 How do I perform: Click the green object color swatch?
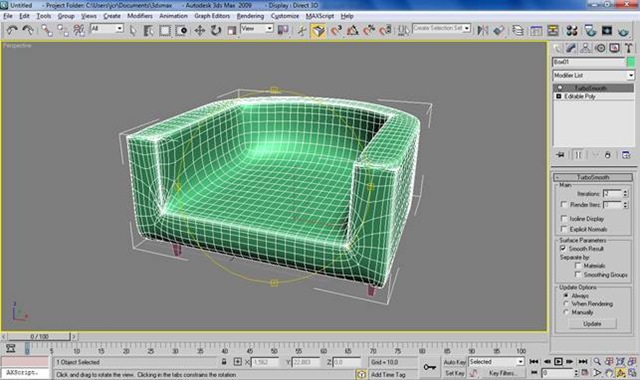click(x=631, y=62)
